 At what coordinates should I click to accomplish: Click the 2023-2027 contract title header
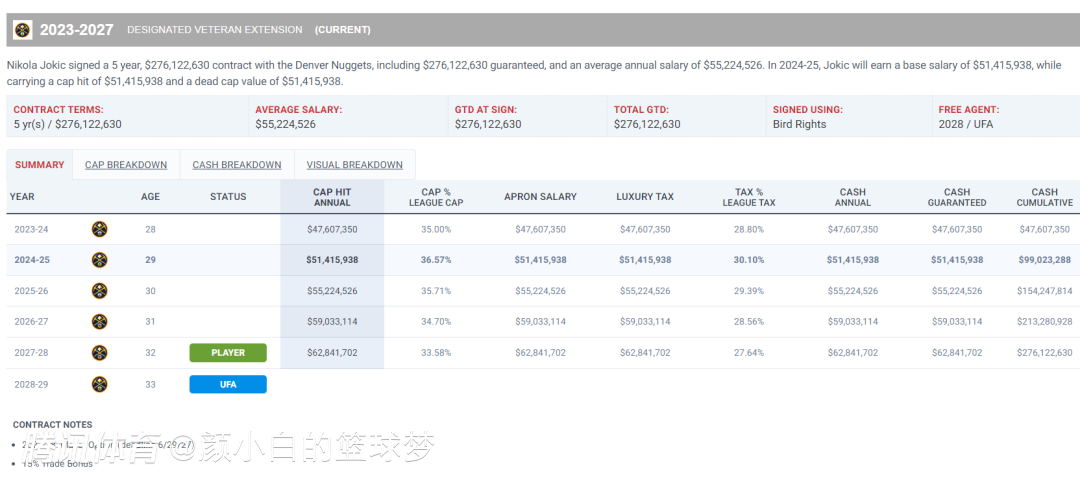[77, 30]
